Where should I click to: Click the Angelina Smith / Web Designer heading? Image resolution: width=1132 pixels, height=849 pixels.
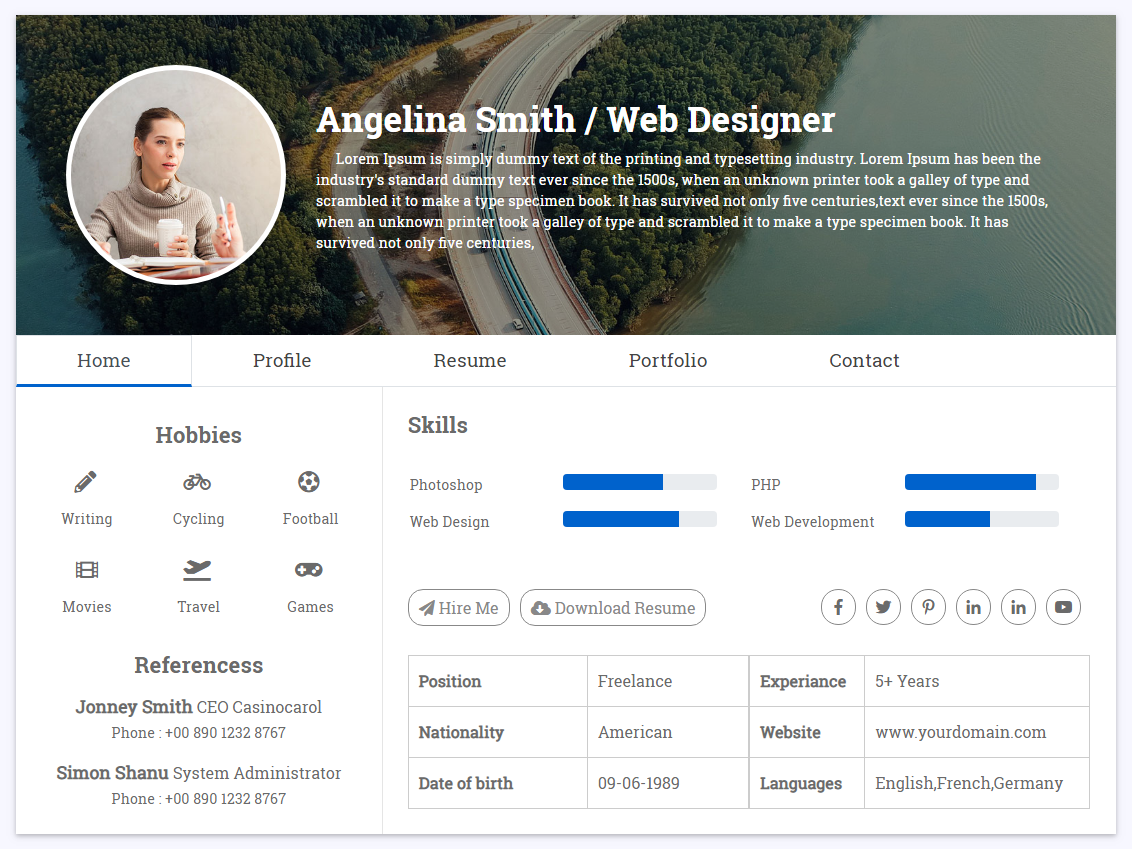(575, 120)
